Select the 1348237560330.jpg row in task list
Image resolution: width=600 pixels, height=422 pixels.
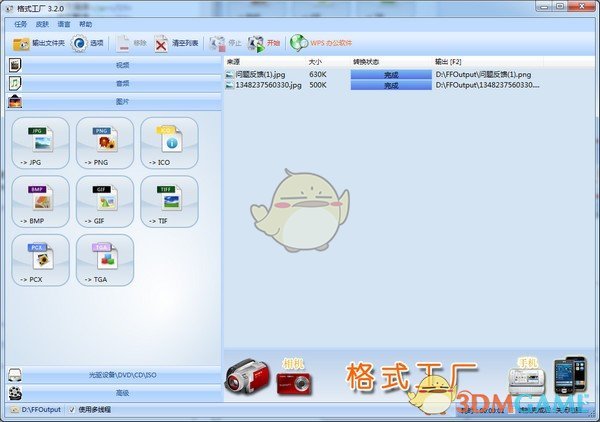(262, 86)
